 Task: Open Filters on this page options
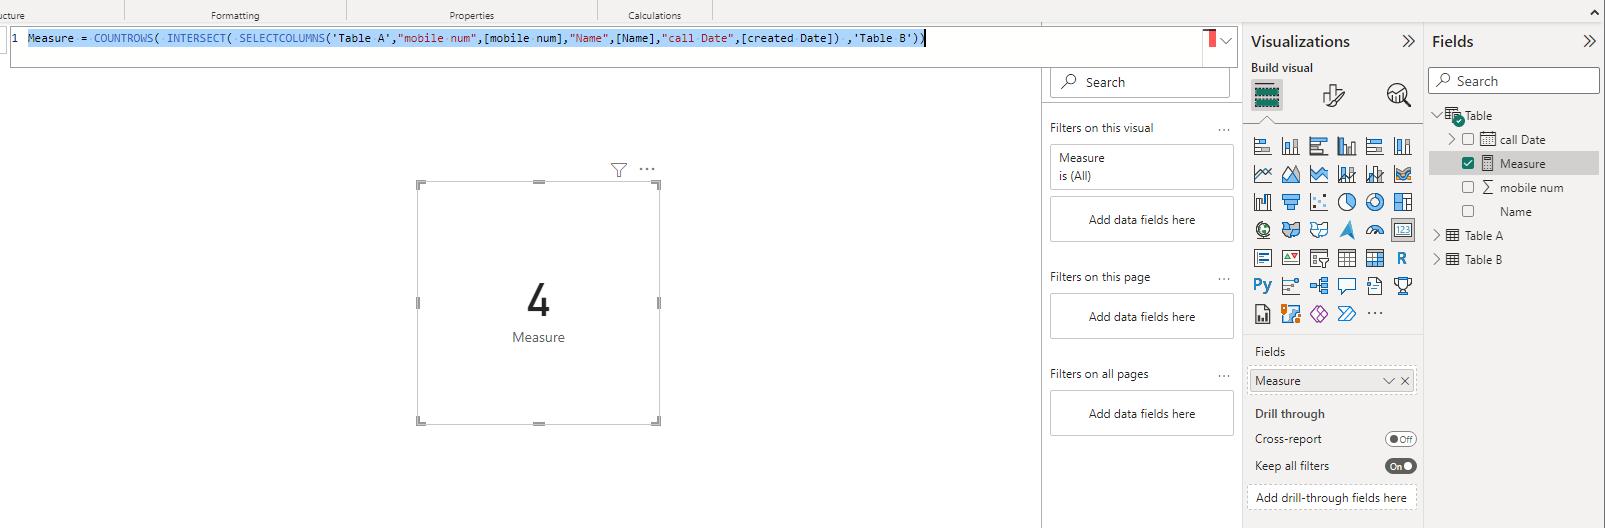(x=1224, y=278)
